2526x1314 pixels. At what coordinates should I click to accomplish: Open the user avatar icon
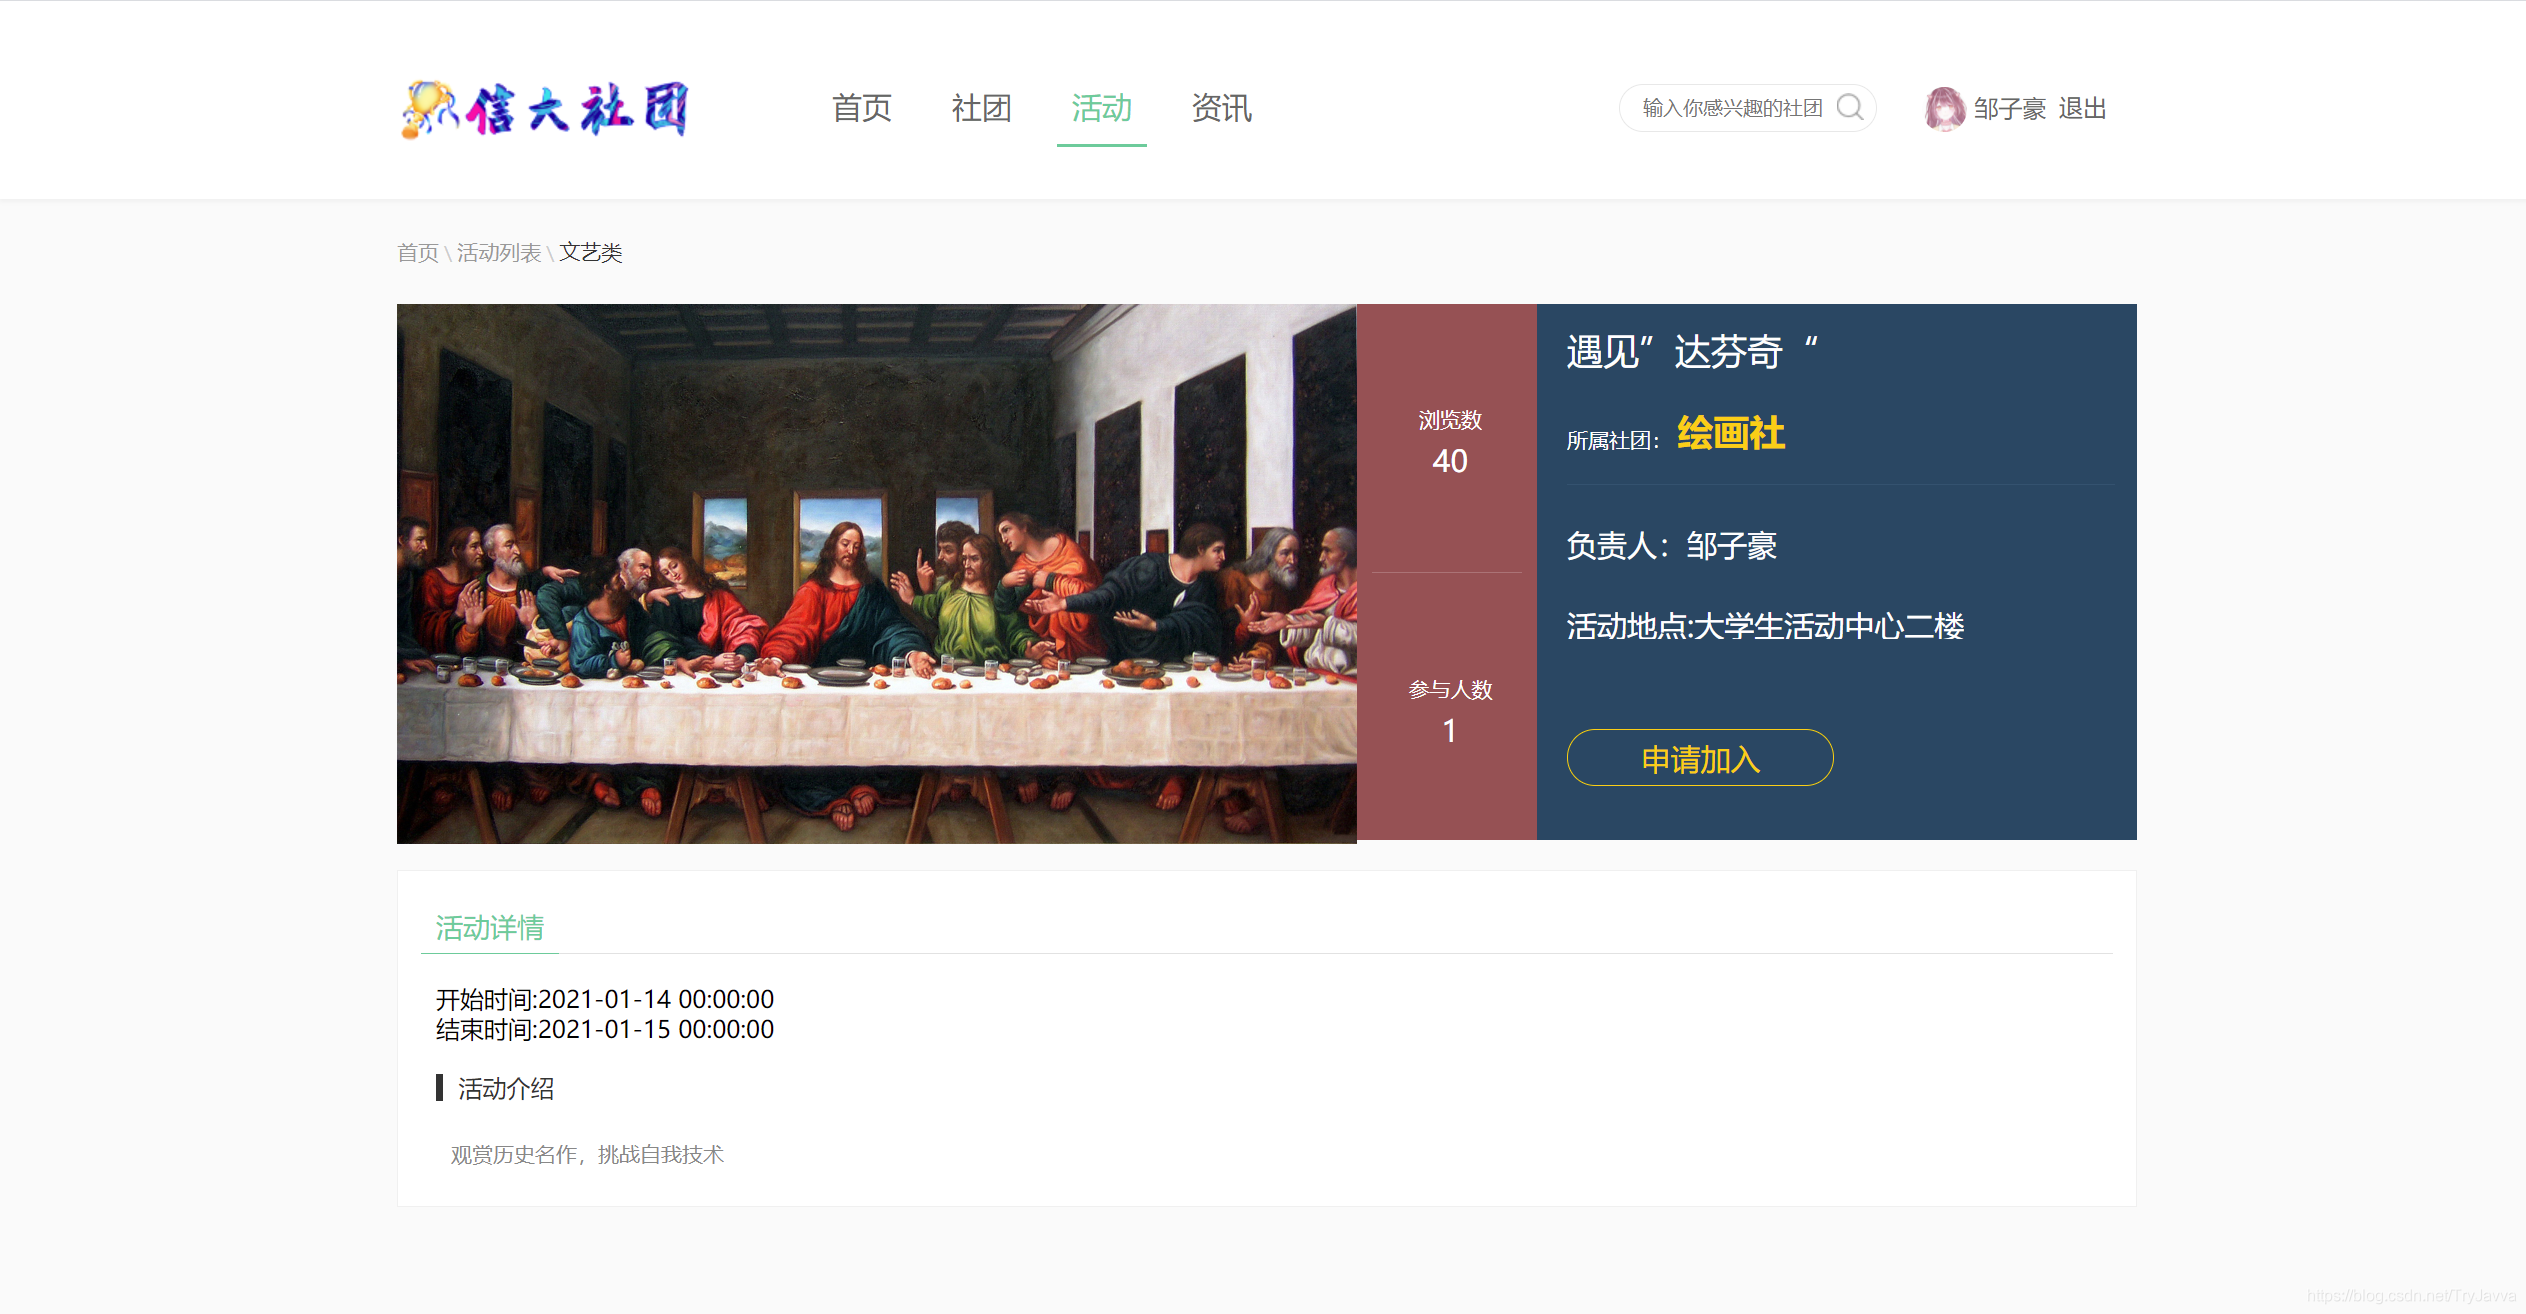1944,108
